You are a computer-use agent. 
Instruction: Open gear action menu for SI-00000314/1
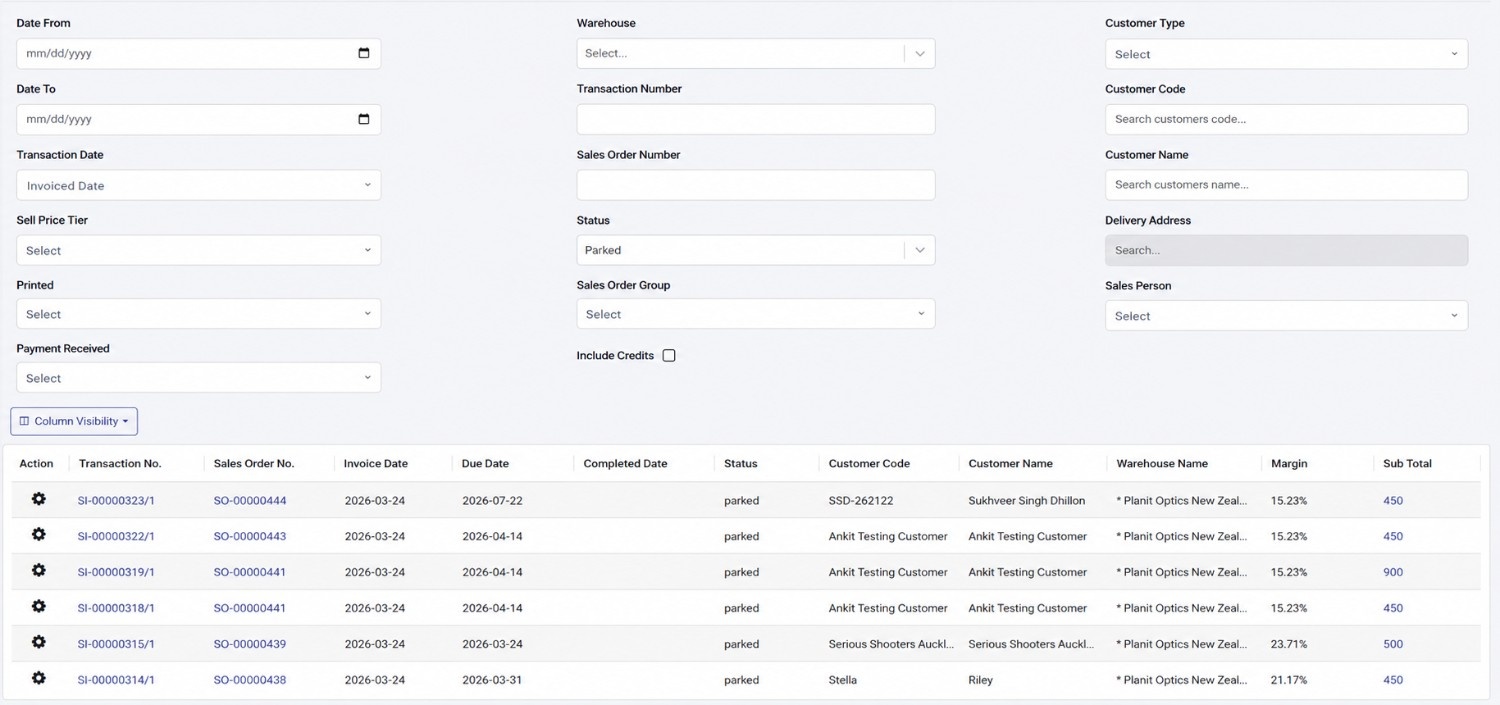[x=38, y=679]
